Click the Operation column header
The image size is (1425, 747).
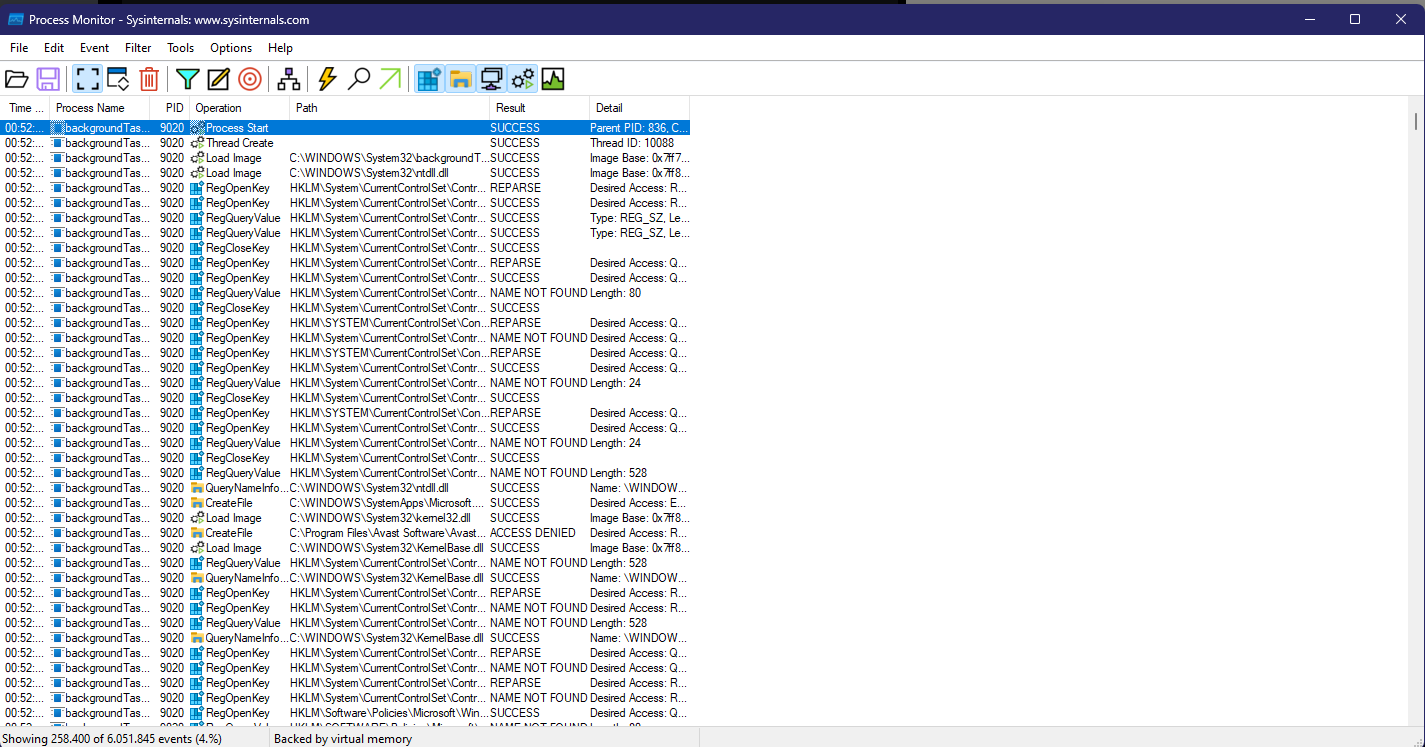(240, 108)
